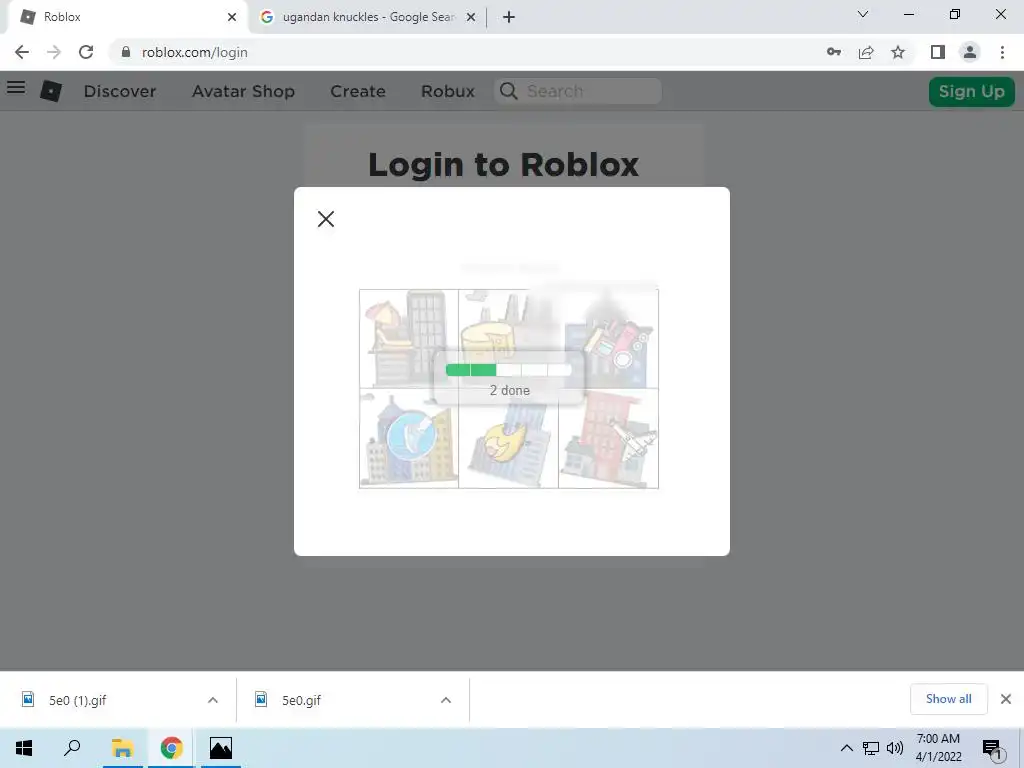This screenshot has height=768, width=1024.
Task: Choose the captcha tile with the camera on buildings
Action: [x=608, y=339]
